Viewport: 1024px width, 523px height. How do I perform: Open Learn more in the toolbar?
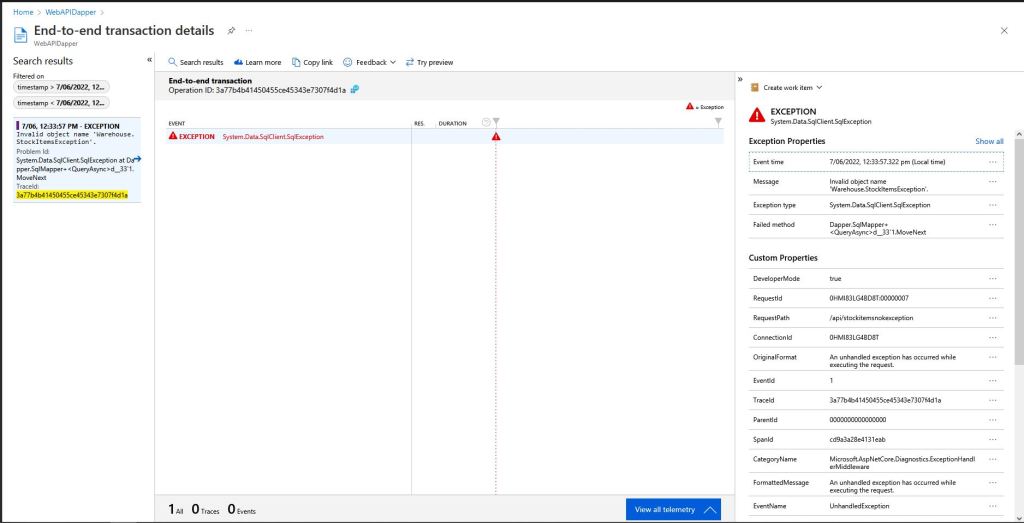(x=257, y=62)
